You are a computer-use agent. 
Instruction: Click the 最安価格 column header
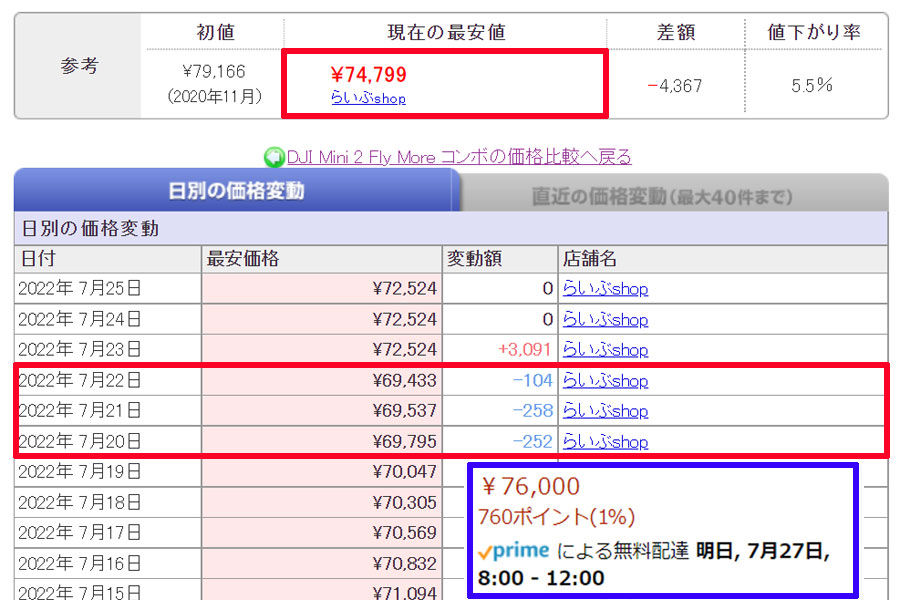point(321,259)
